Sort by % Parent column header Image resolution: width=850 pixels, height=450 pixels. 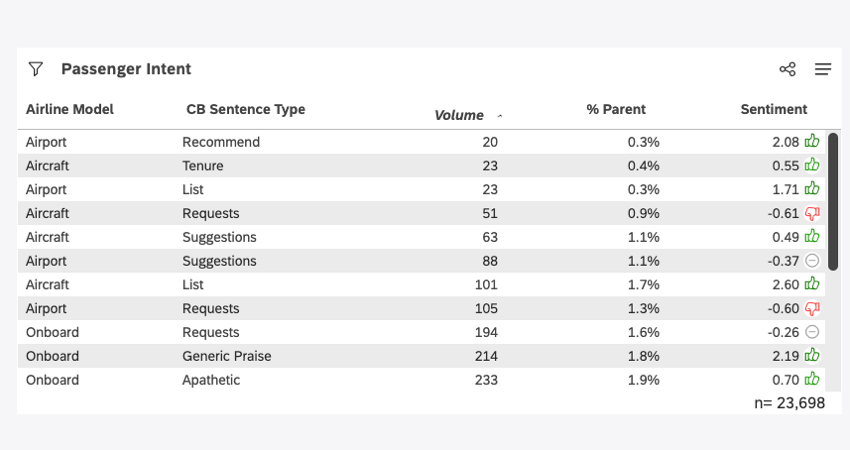[616, 109]
